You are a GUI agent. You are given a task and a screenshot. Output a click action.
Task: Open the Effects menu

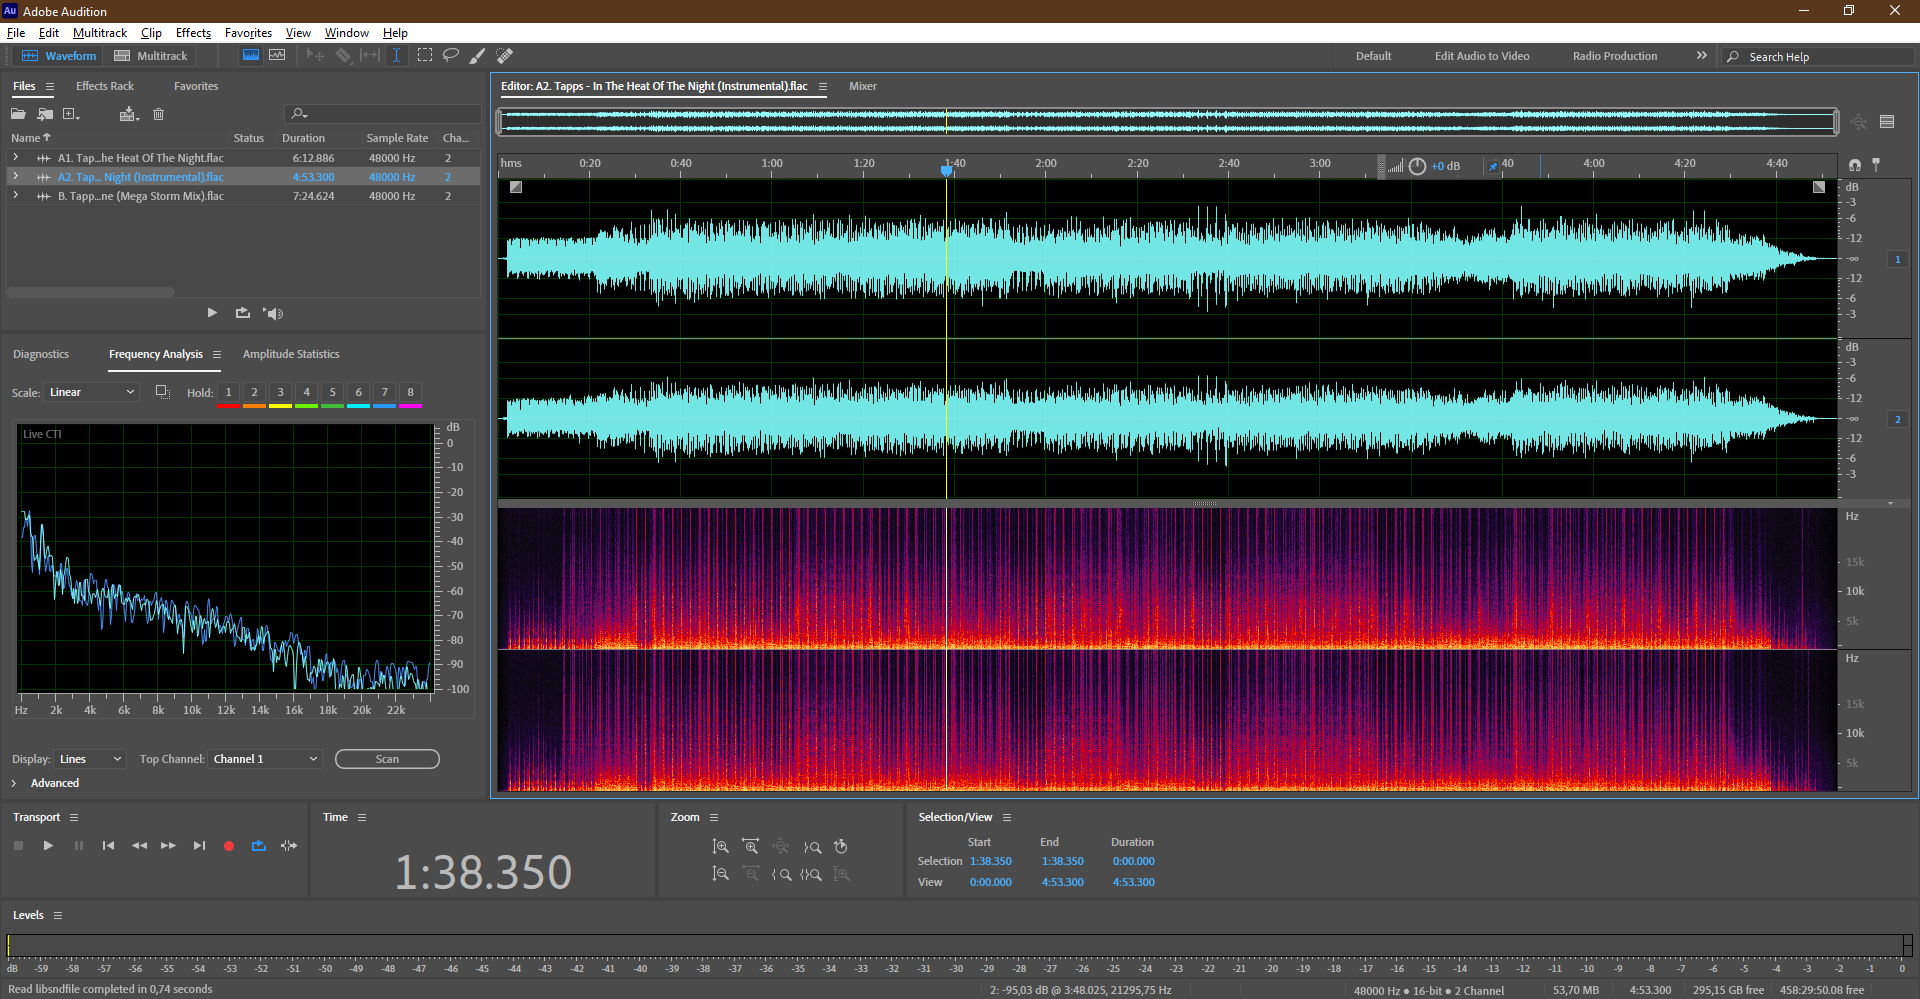tap(193, 33)
